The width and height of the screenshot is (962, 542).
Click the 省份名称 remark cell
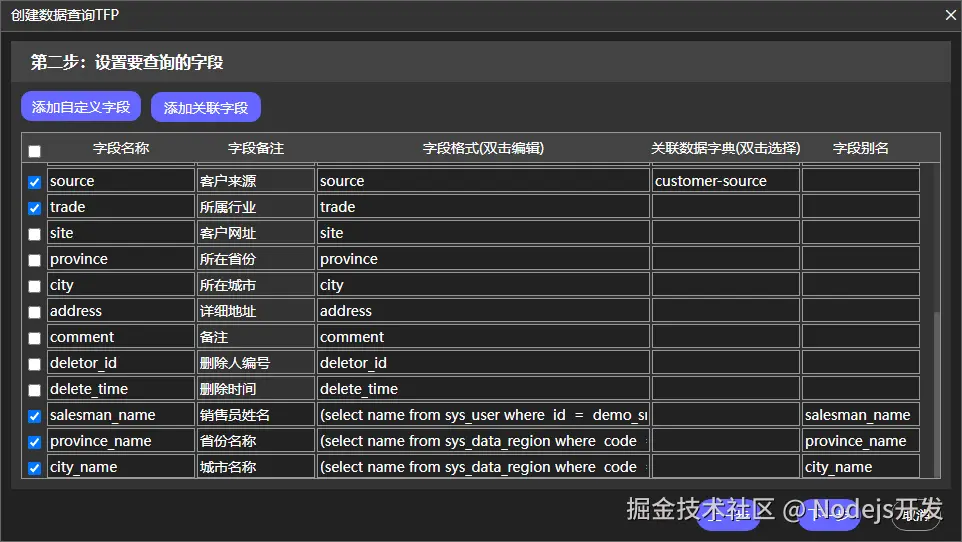click(x=256, y=441)
